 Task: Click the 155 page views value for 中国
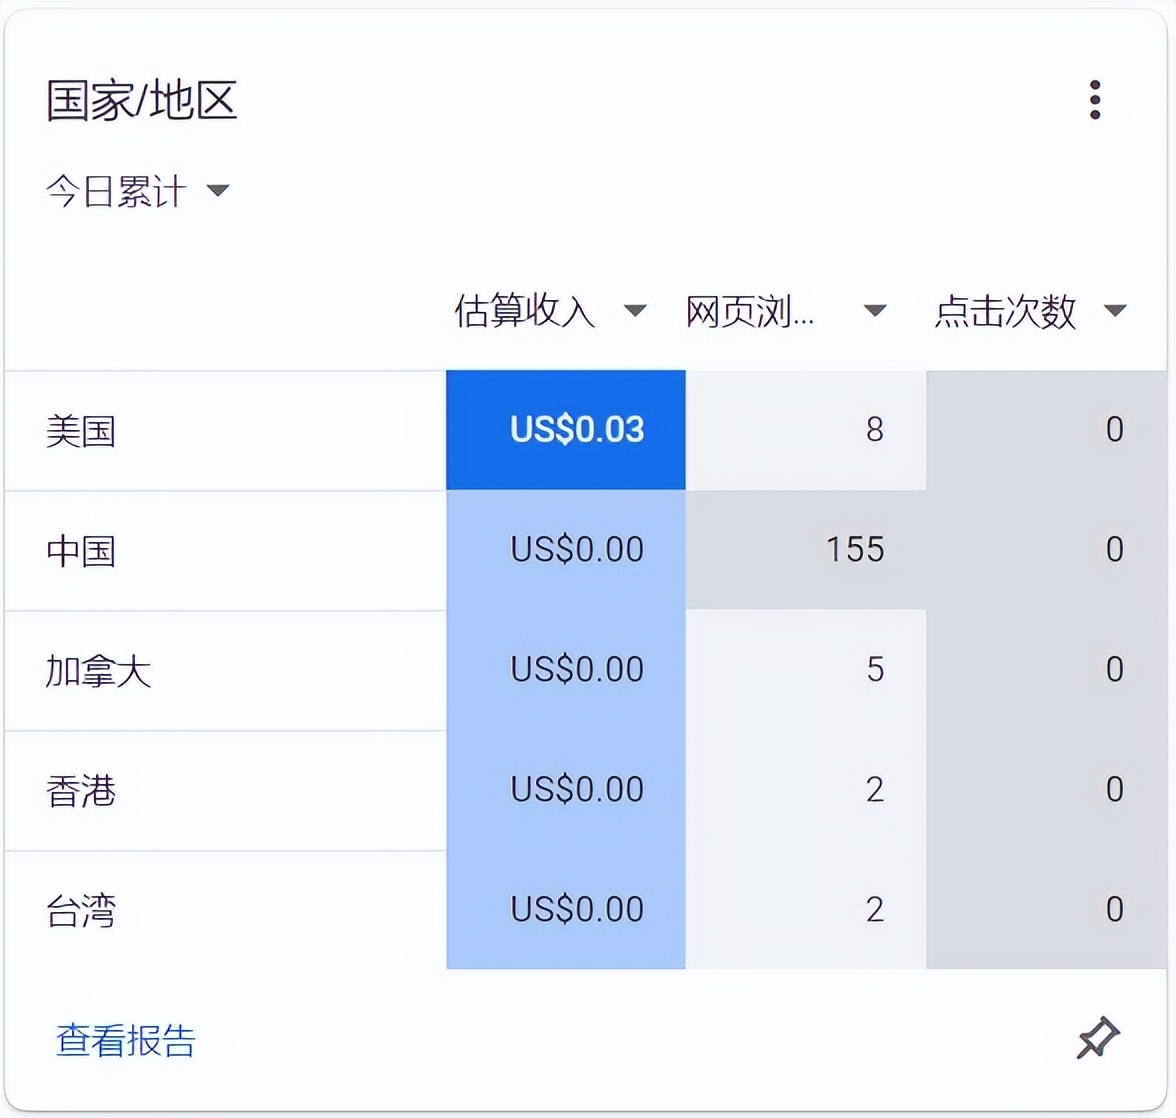pyautogui.click(x=854, y=550)
